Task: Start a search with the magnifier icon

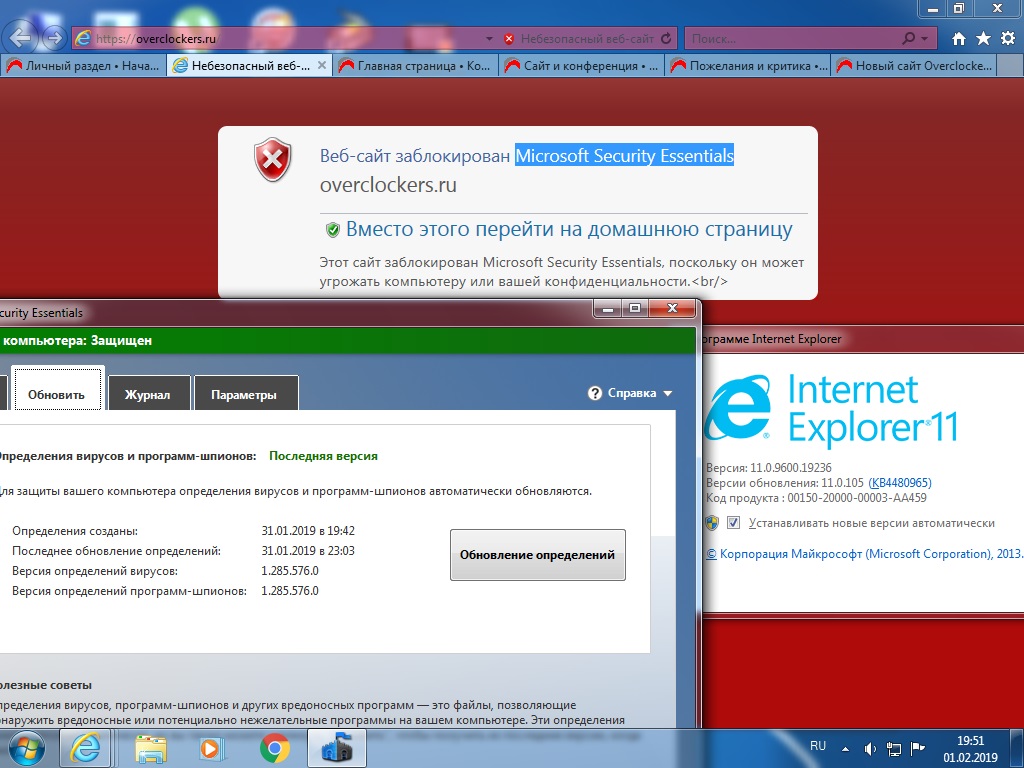Action: [x=908, y=39]
